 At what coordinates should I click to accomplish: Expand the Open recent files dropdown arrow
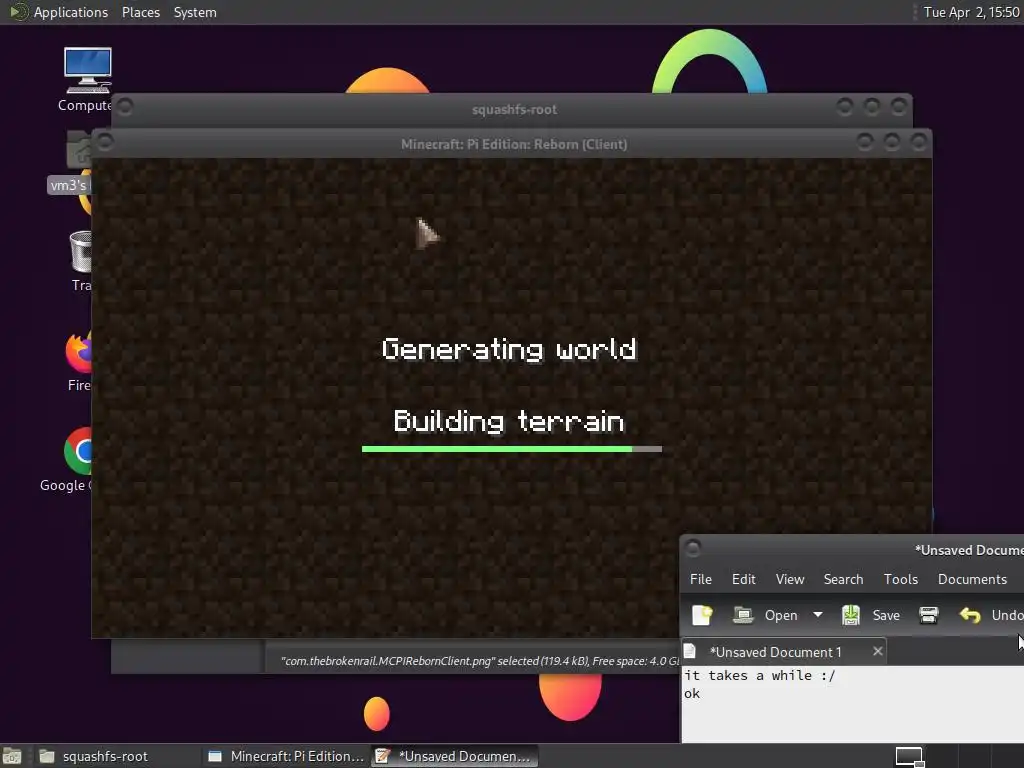pos(818,615)
